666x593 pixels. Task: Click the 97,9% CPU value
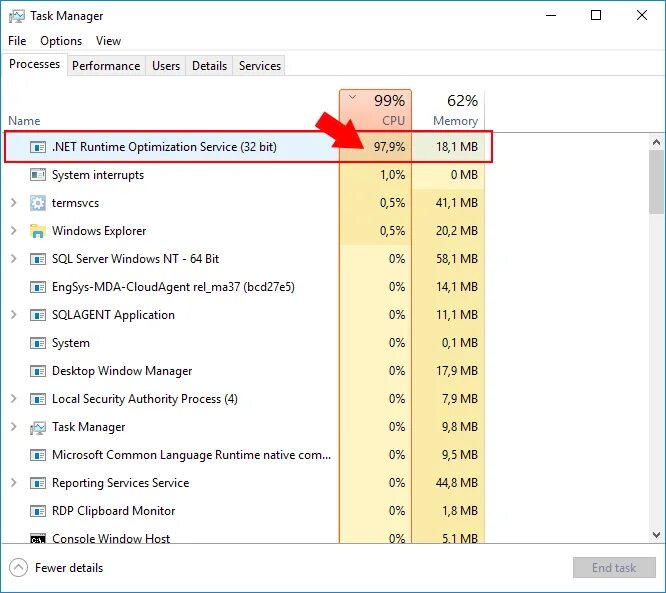pyautogui.click(x=389, y=147)
